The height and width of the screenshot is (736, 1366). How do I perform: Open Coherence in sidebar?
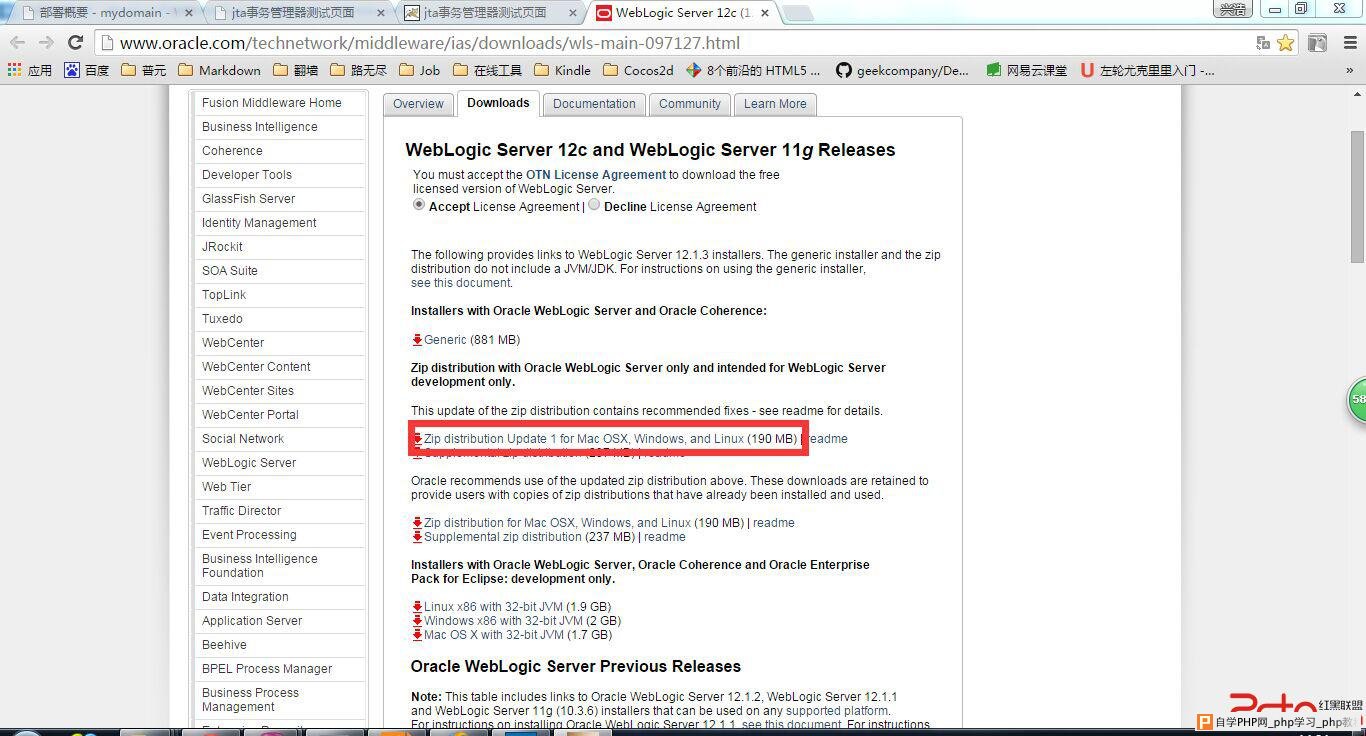click(232, 151)
